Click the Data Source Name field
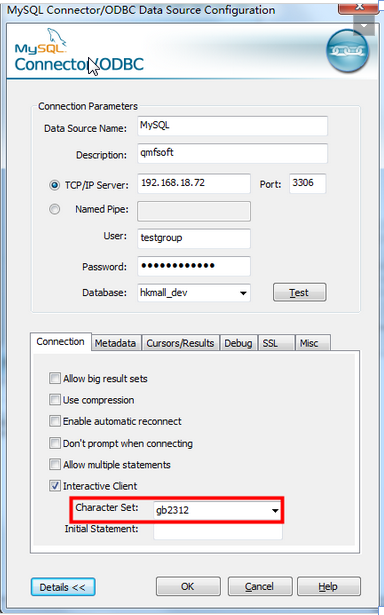Image resolution: width=384 pixels, height=615 pixels. (x=232, y=126)
